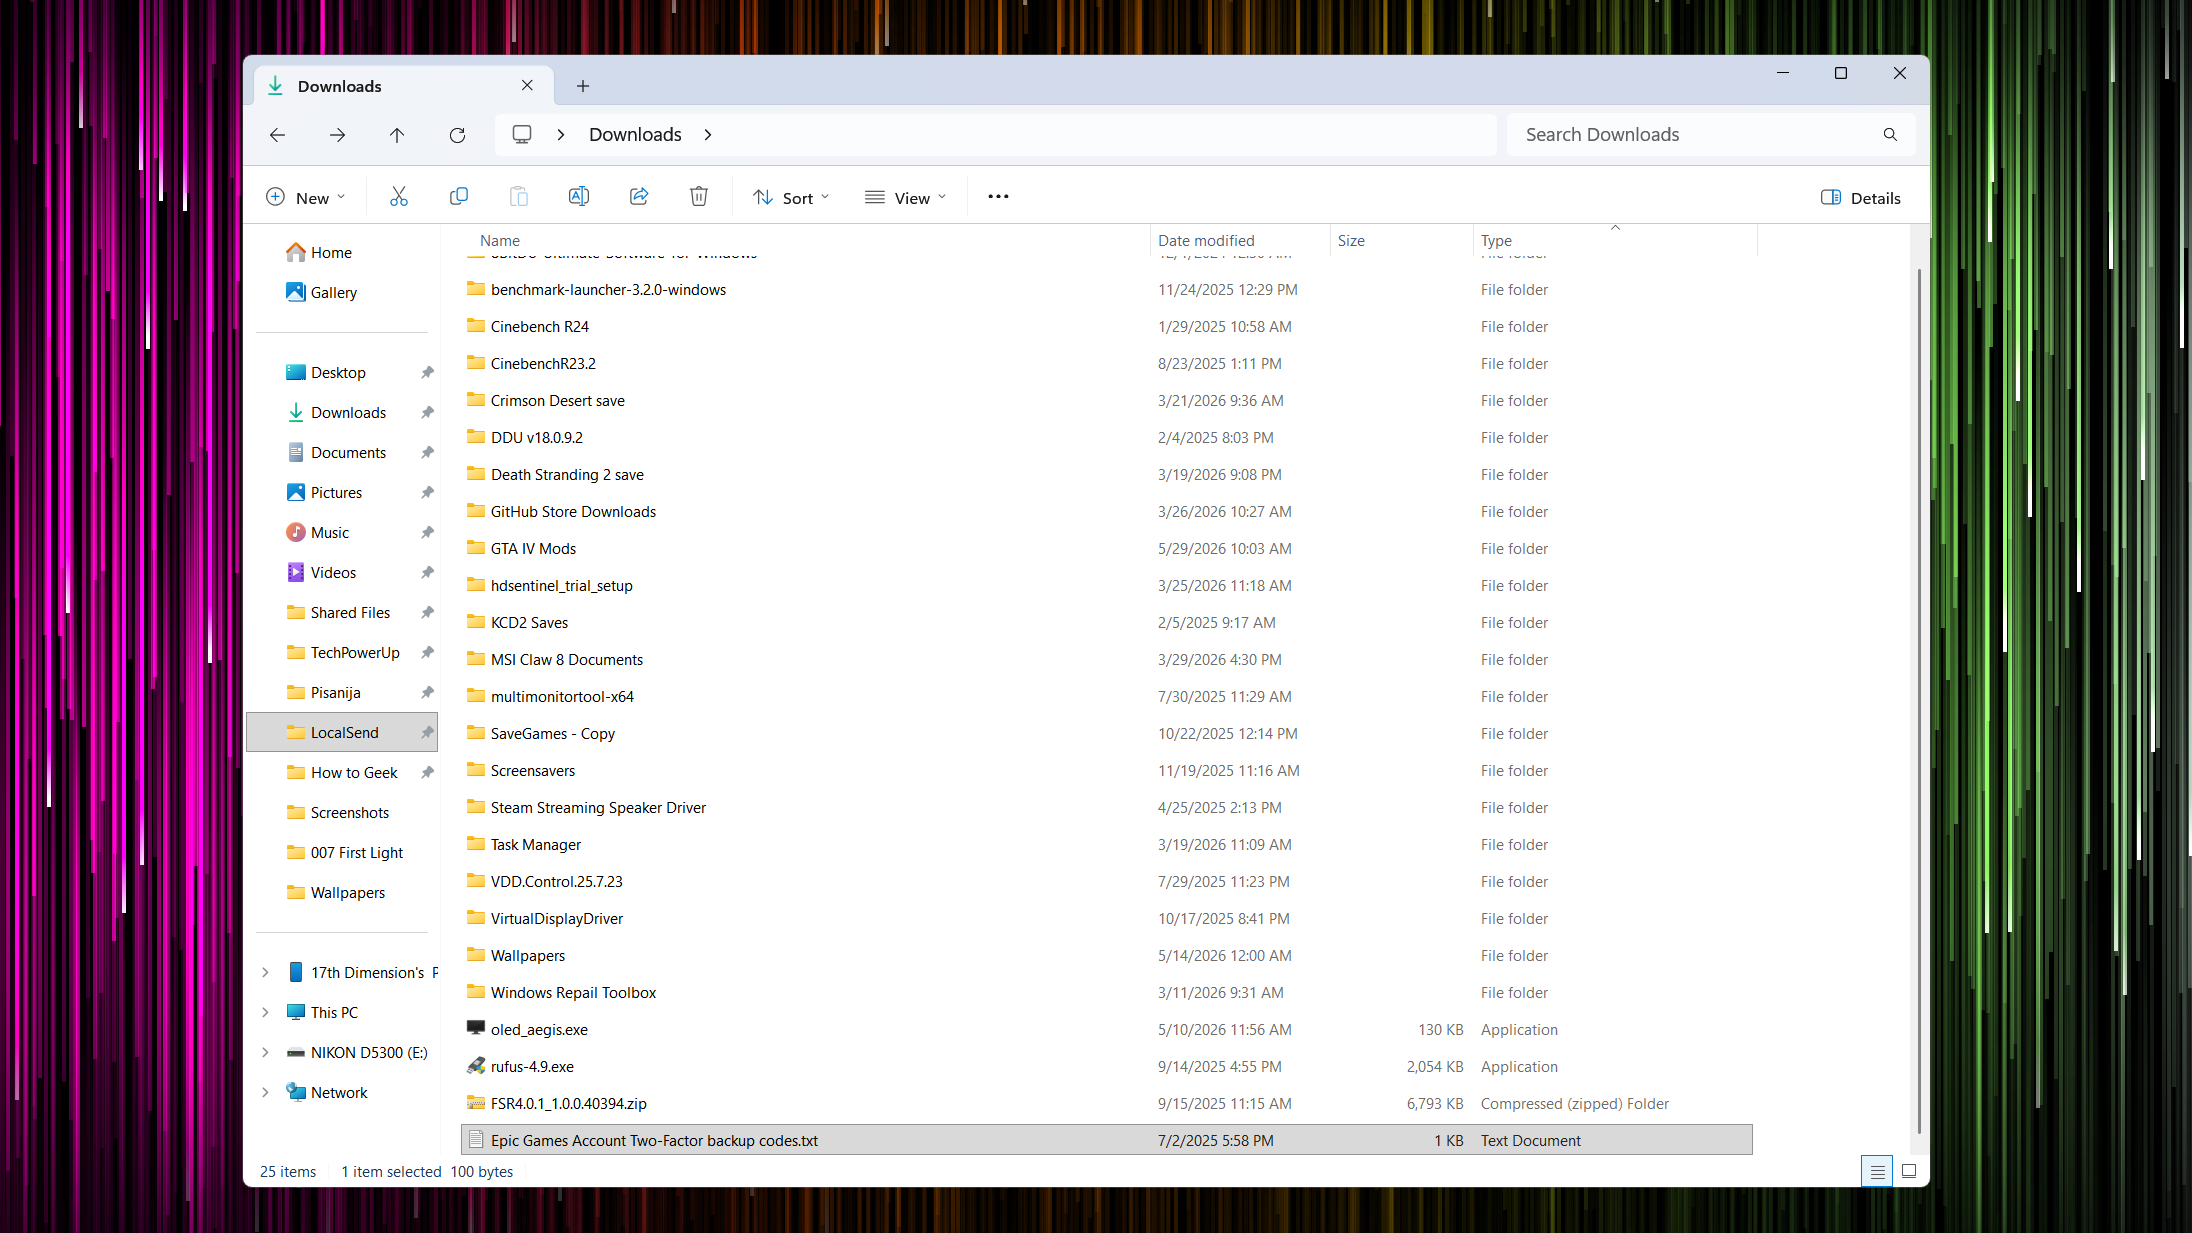Open the View dropdown menu
The image size is (2192, 1233).
click(x=906, y=198)
